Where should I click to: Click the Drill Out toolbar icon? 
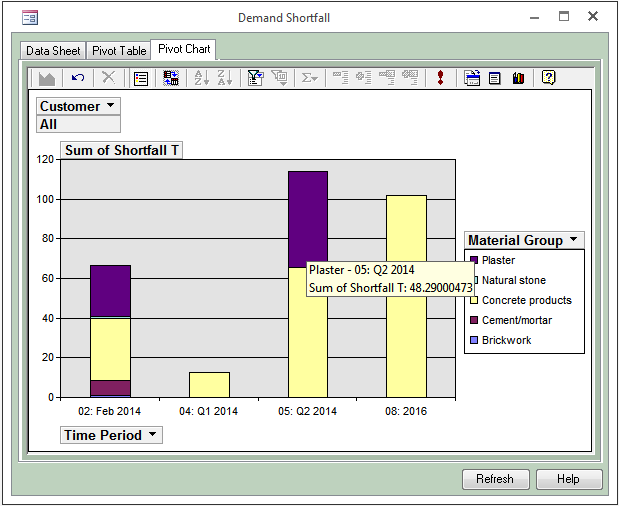point(387,78)
